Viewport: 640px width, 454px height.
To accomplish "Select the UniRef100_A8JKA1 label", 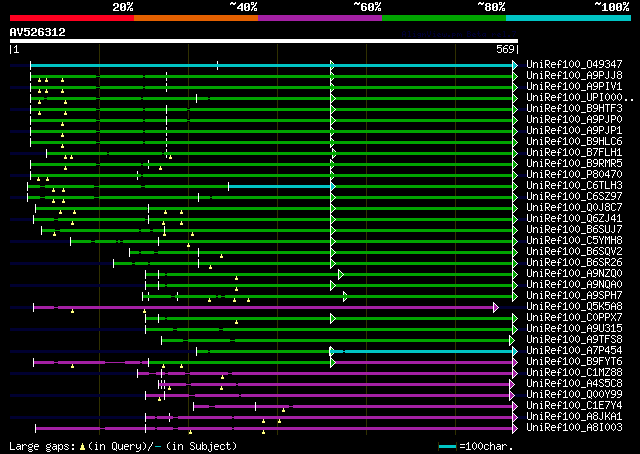I will (x=574, y=417).
